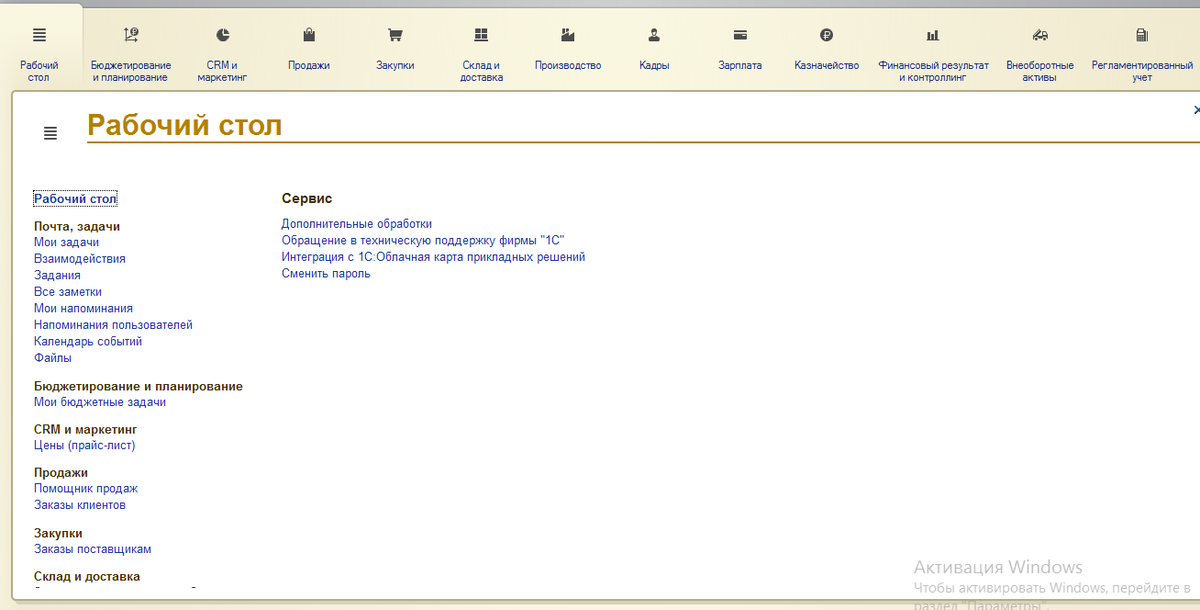Open the Рабочий стол section icon
This screenshot has height=610, width=1200.
coord(39,35)
